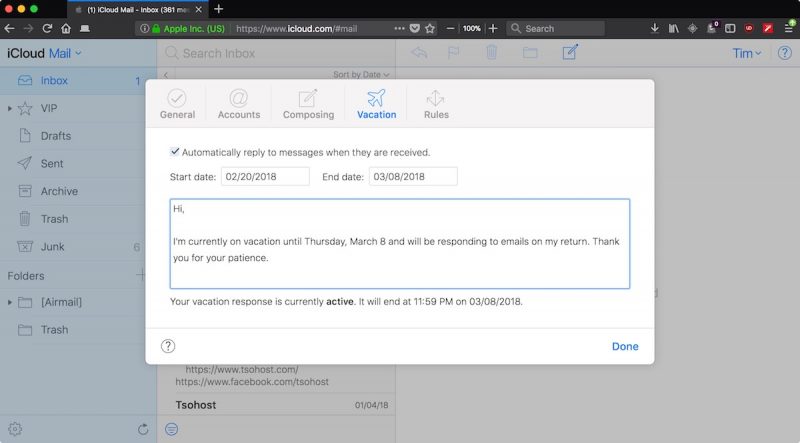Click the help question mark in dialog
Image resolution: width=800 pixels, height=443 pixels.
tap(168, 346)
